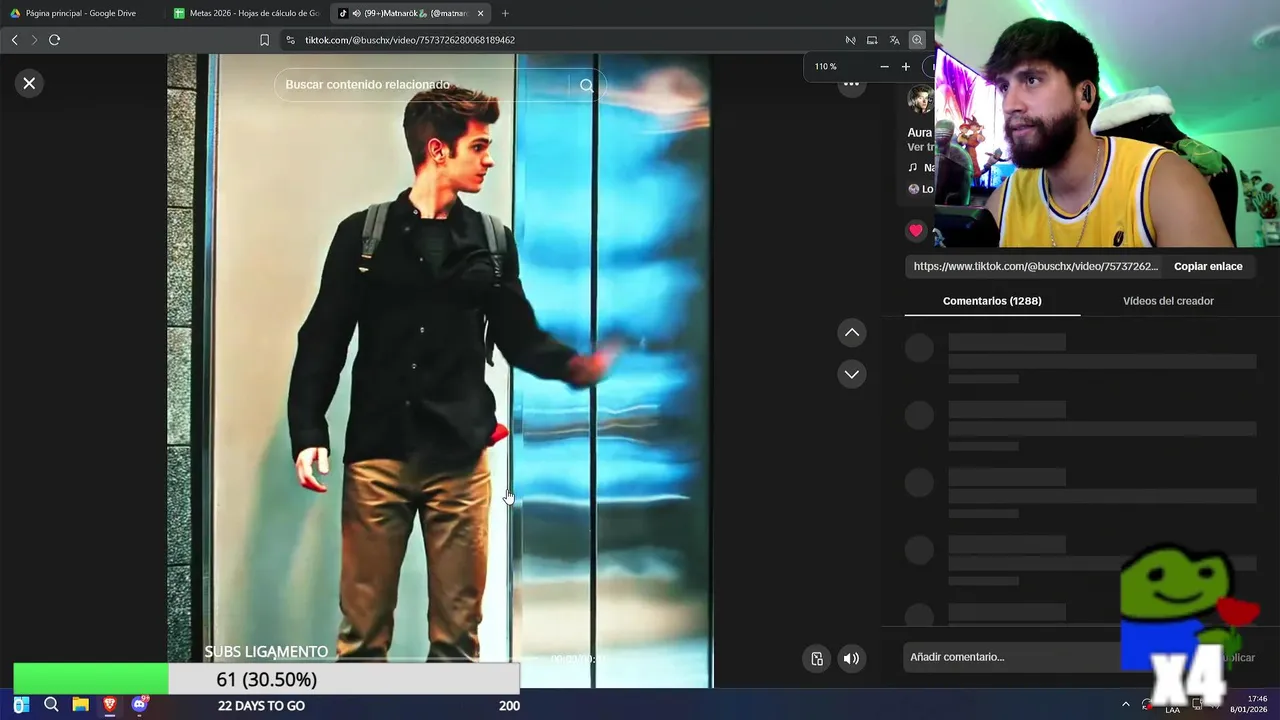Open File Explorer from the taskbar
Viewport: 1280px width, 720px height.
[80, 705]
